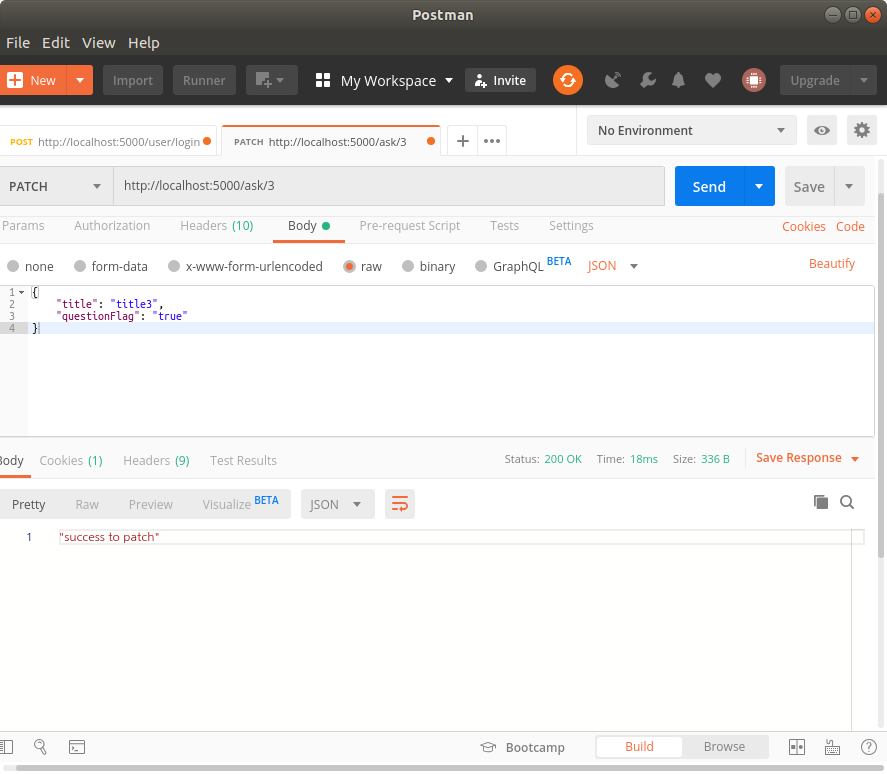
Task: Open manage environments gear icon
Action: pos(862,131)
